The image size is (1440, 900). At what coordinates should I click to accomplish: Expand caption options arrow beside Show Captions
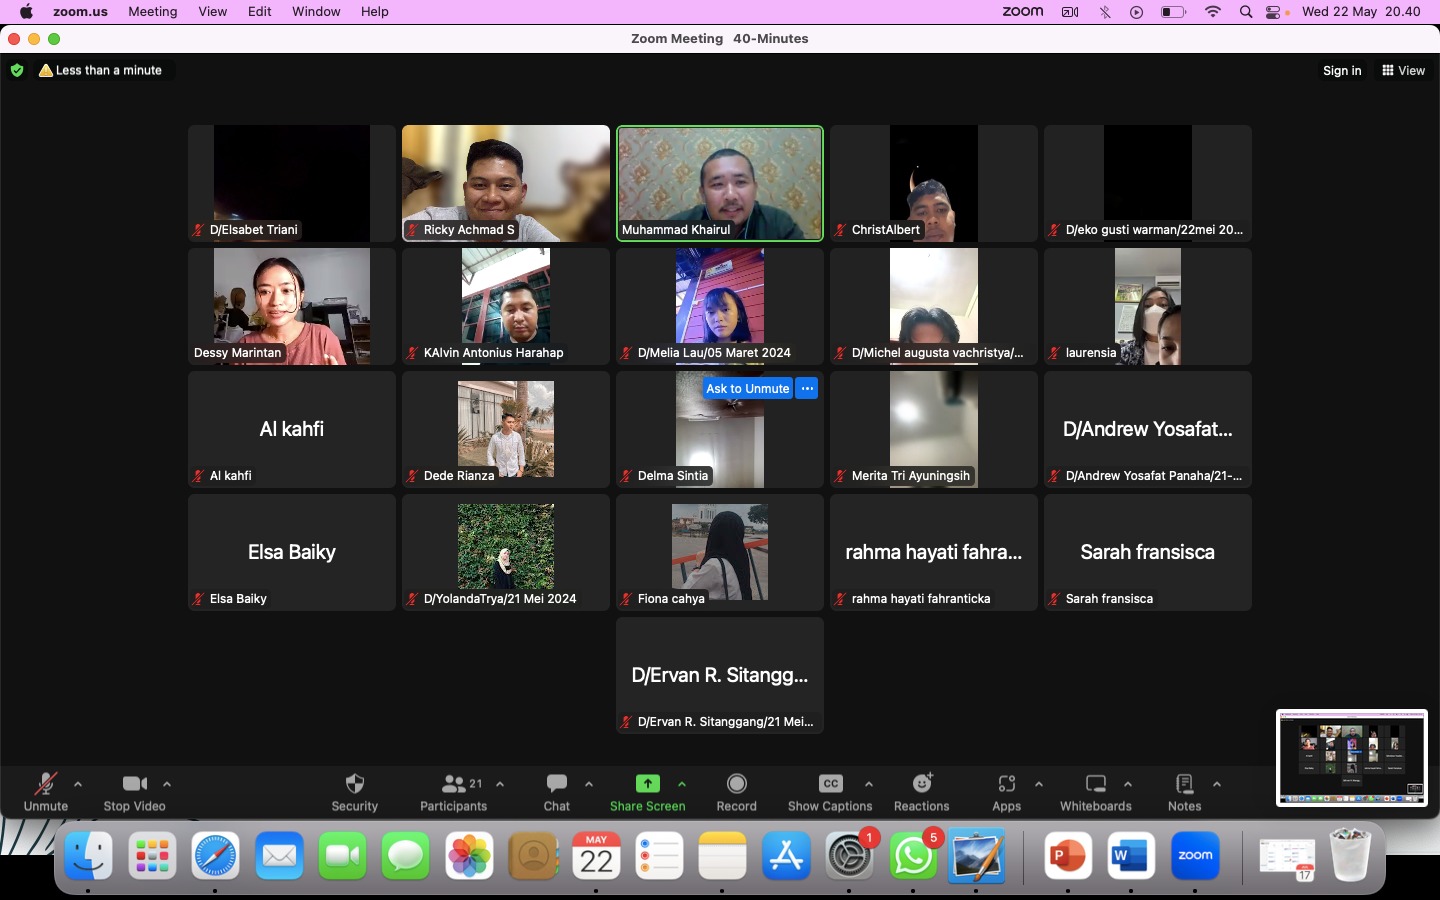coord(869,784)
